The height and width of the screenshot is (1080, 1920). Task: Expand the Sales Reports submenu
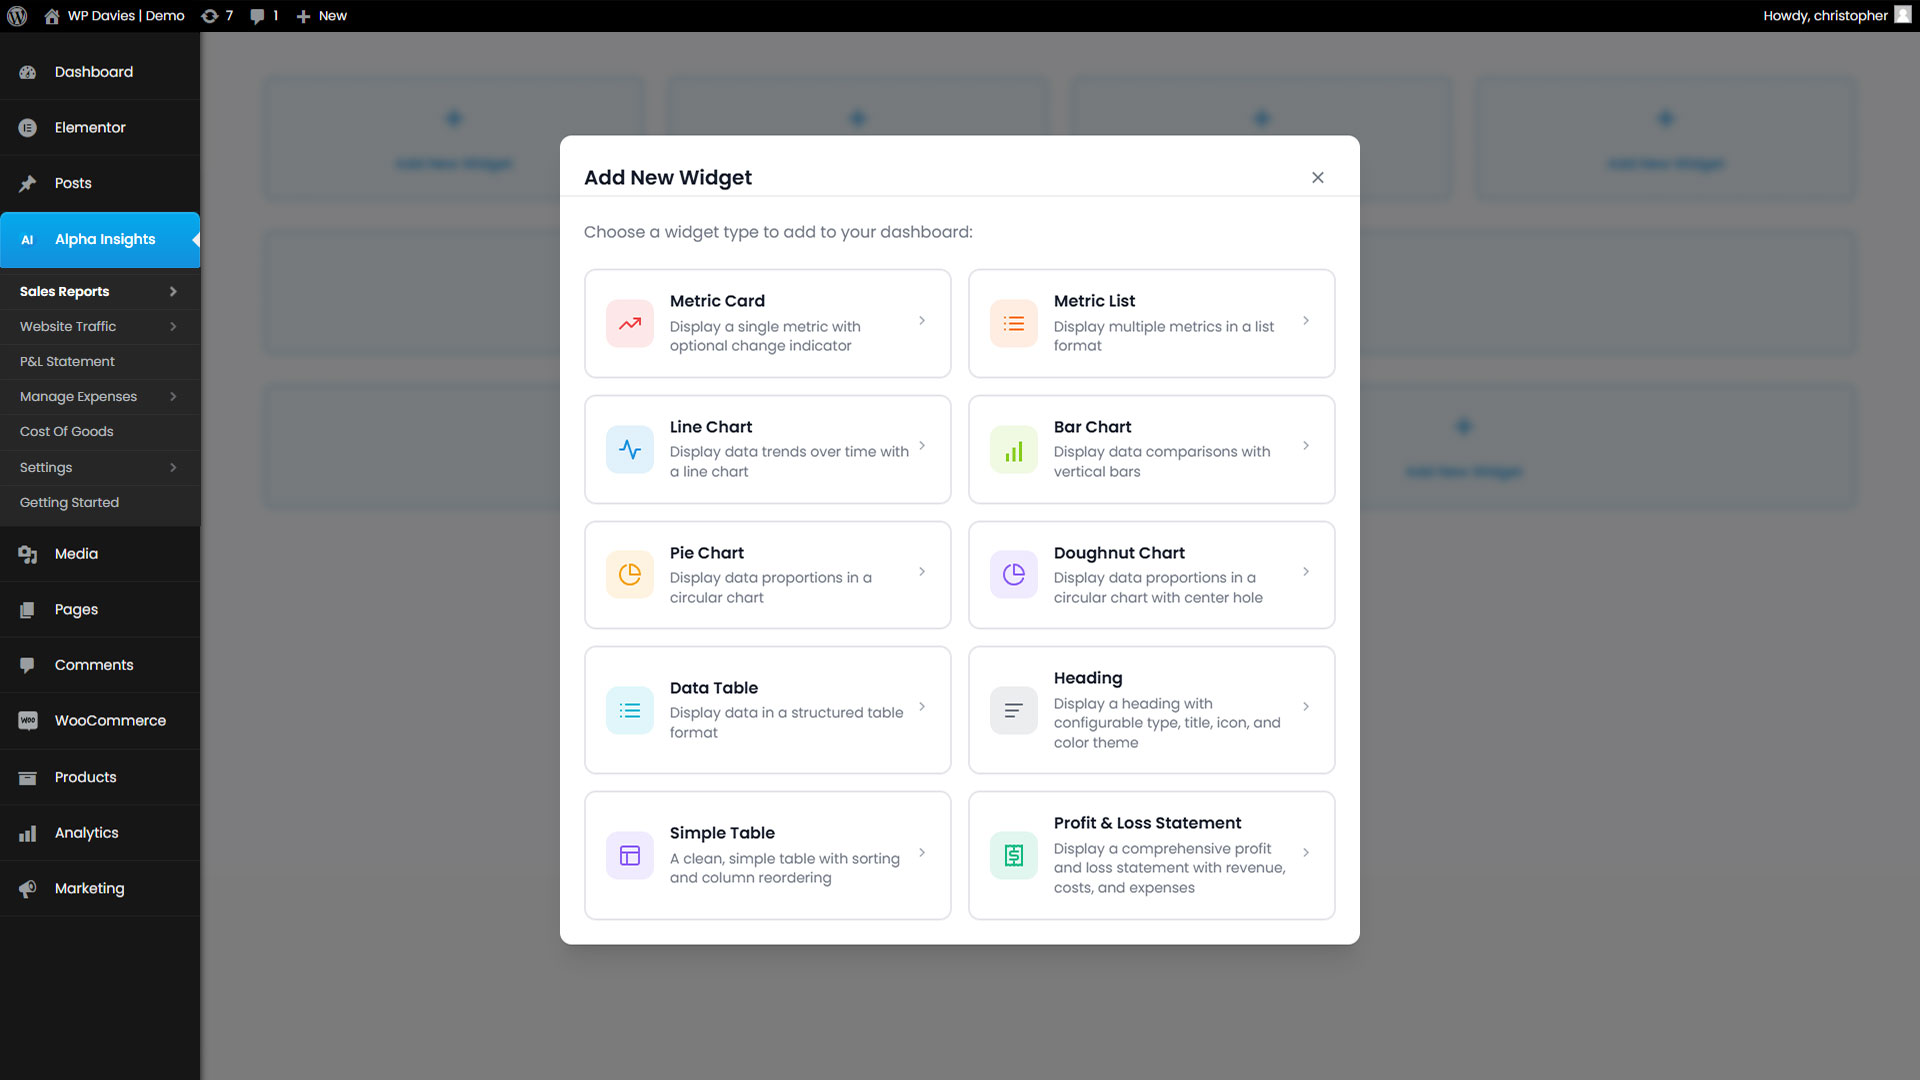[x=172, y=291]
